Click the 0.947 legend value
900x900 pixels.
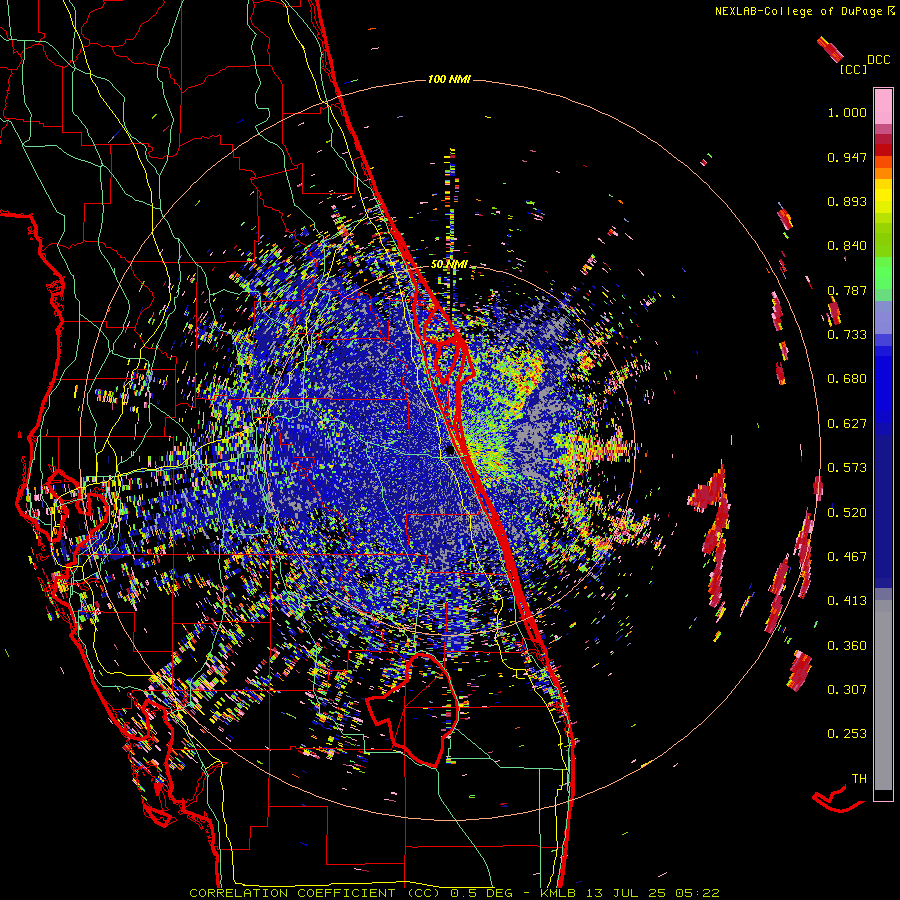[847, 157]
